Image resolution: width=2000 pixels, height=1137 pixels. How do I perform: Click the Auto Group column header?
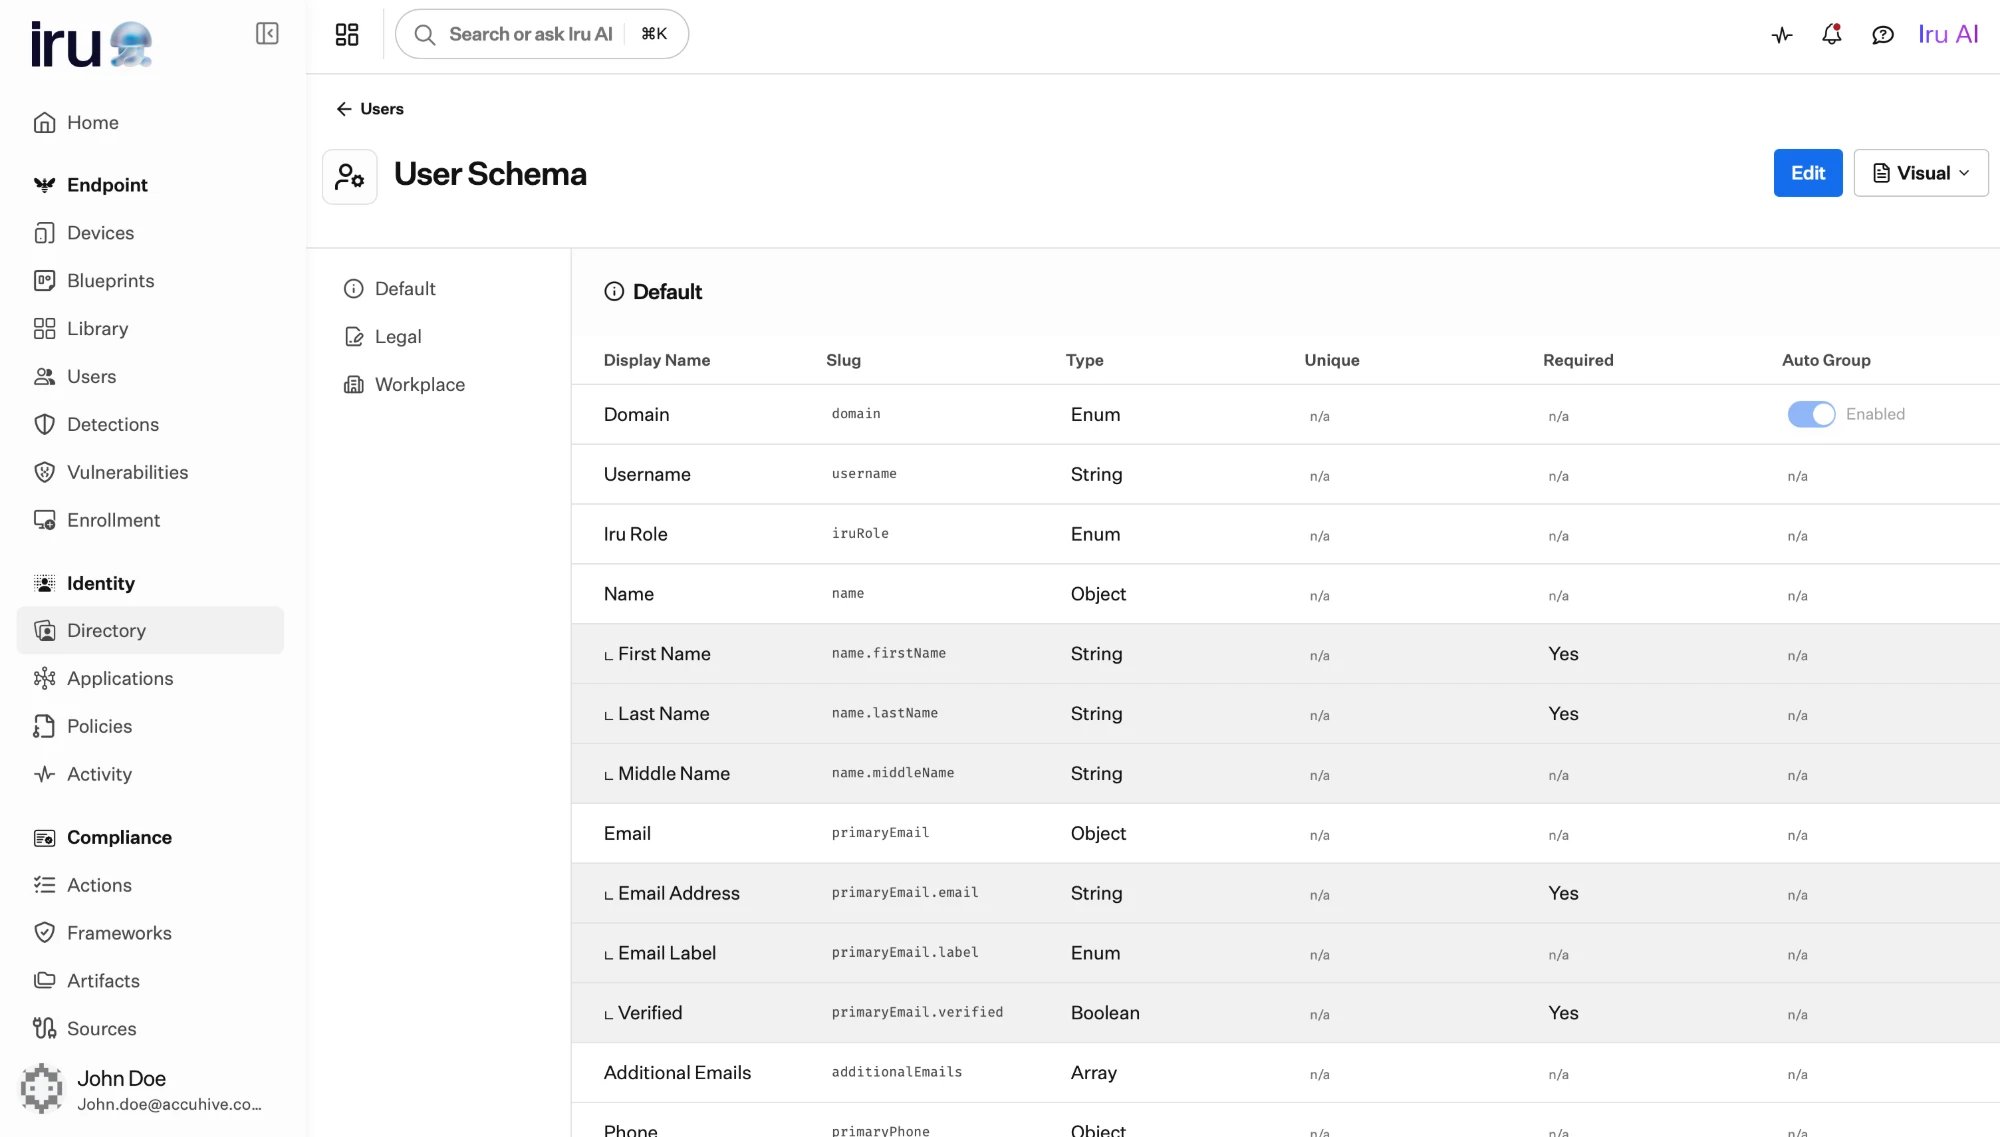tap(1825, 360)
